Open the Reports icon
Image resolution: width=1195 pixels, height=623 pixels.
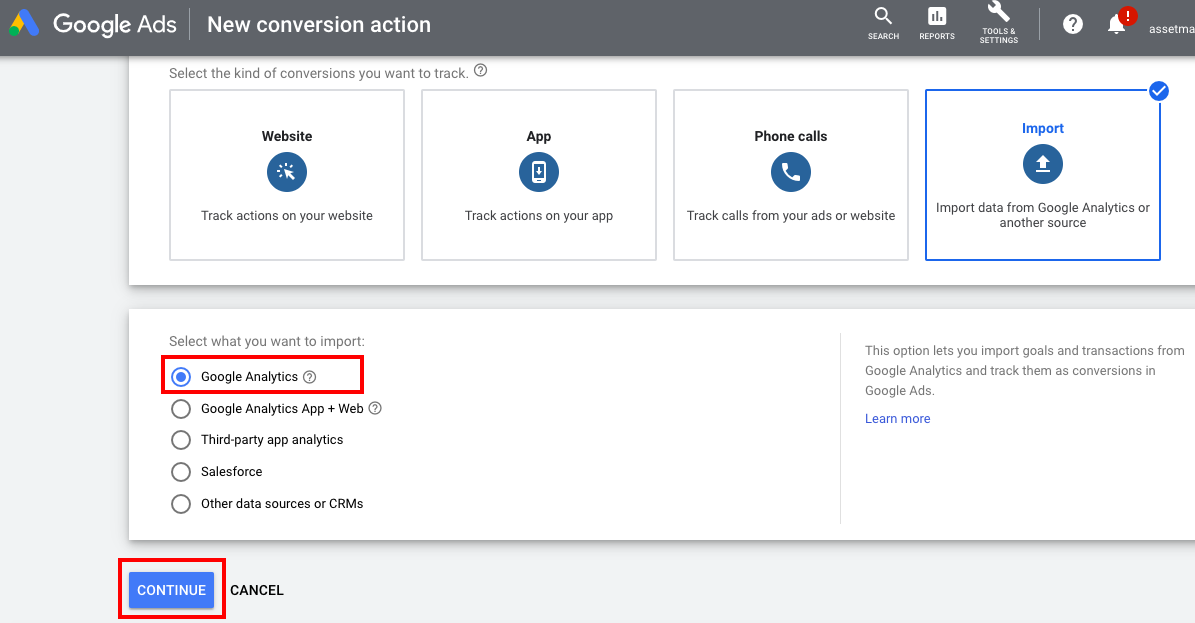tap(937, 22)
